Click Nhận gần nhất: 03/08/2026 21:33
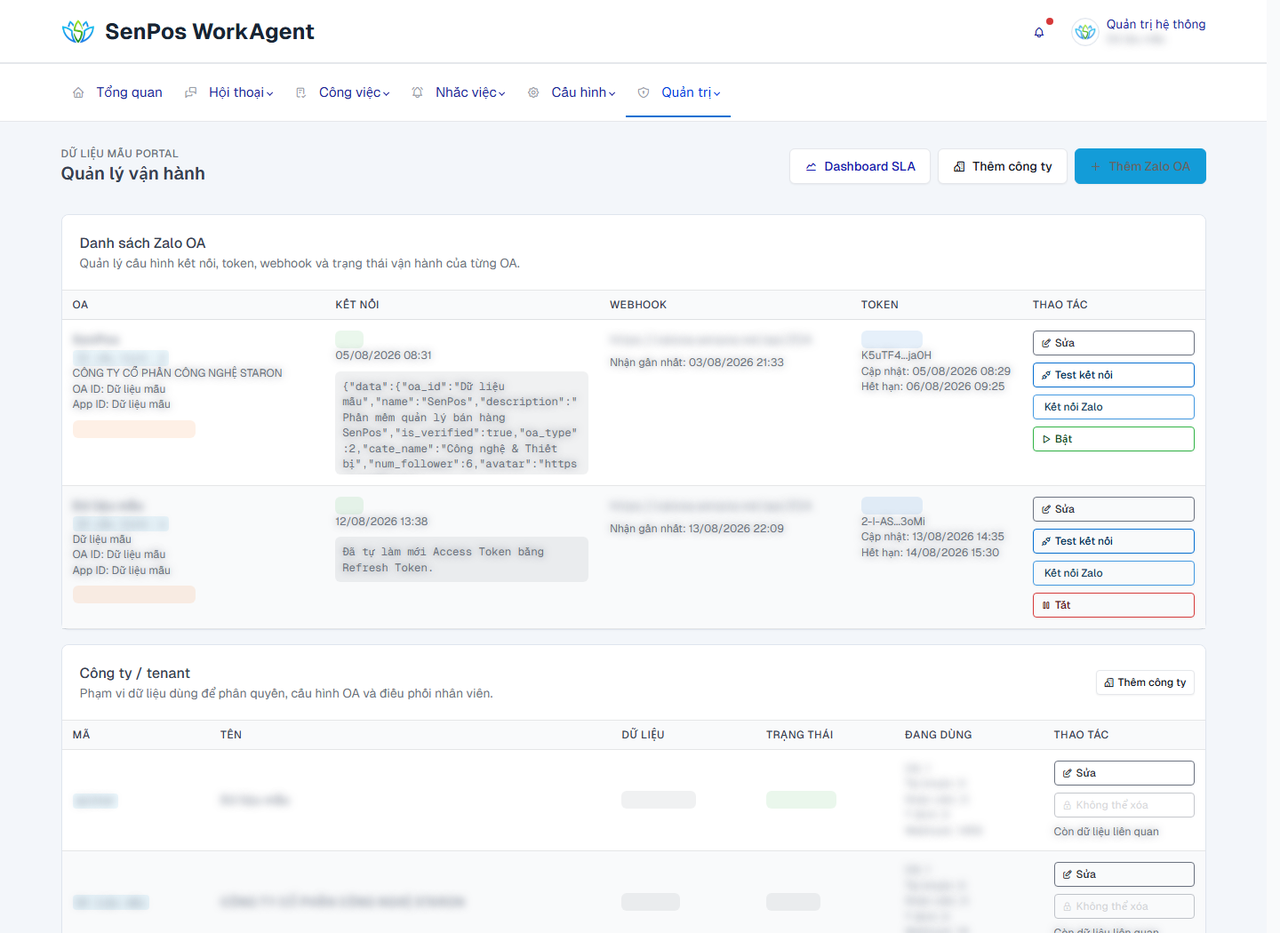1280x933 pixels. tap(697, 362)
